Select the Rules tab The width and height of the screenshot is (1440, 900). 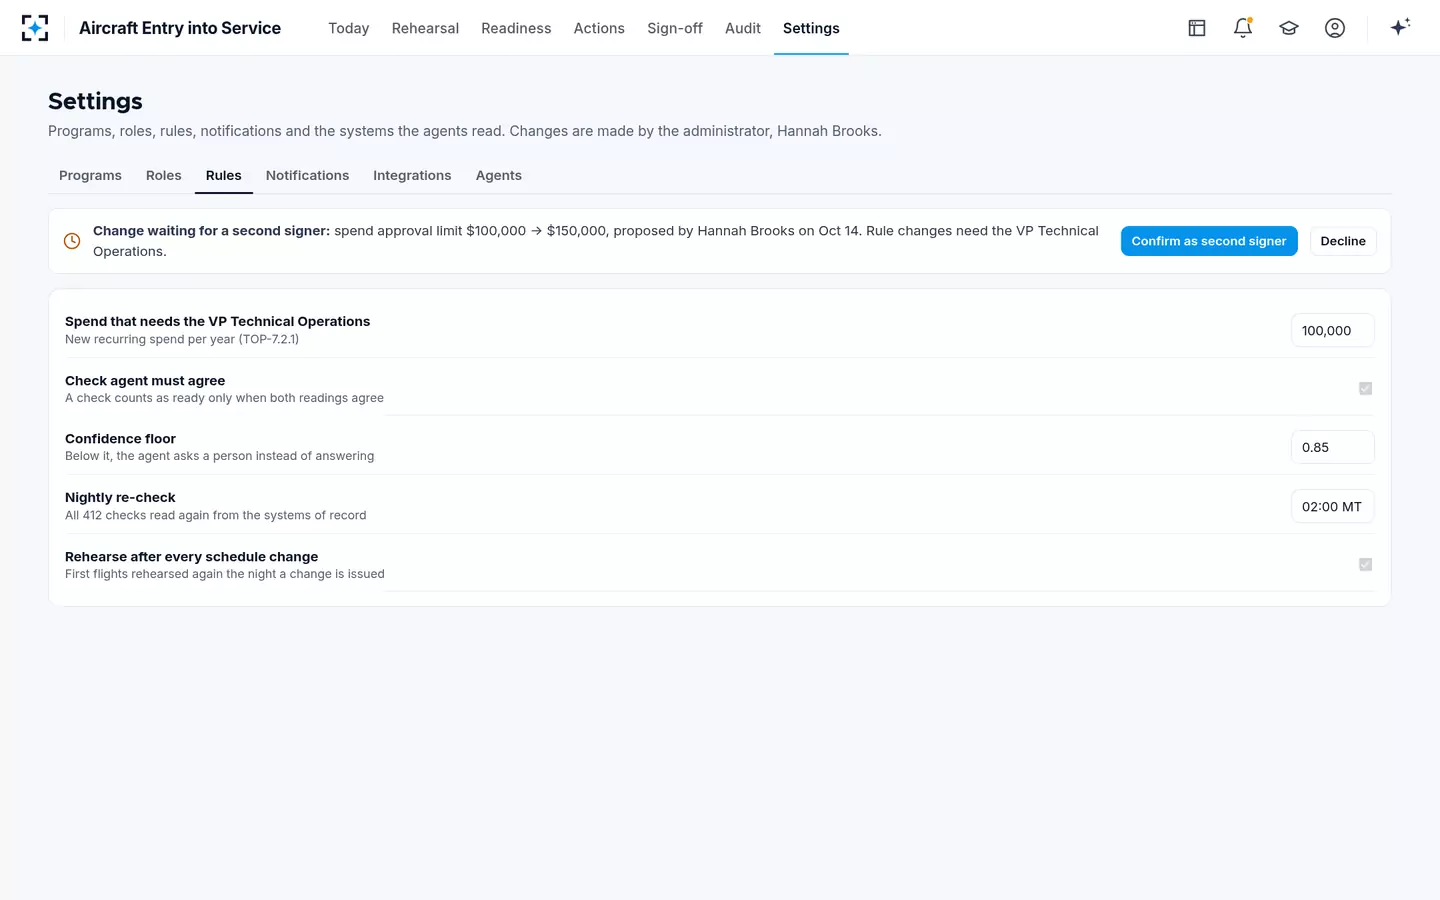(x=224, y=175)
